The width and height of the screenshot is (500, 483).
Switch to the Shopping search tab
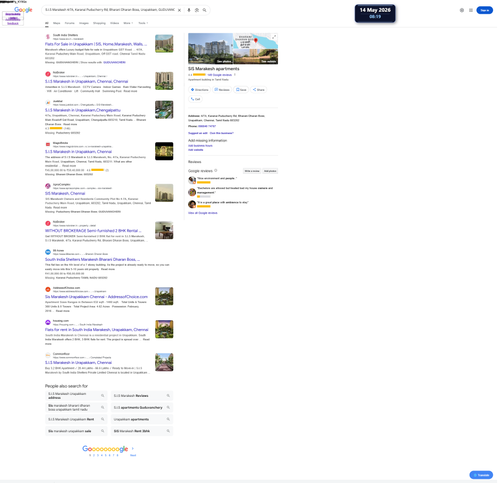point(99,23)
